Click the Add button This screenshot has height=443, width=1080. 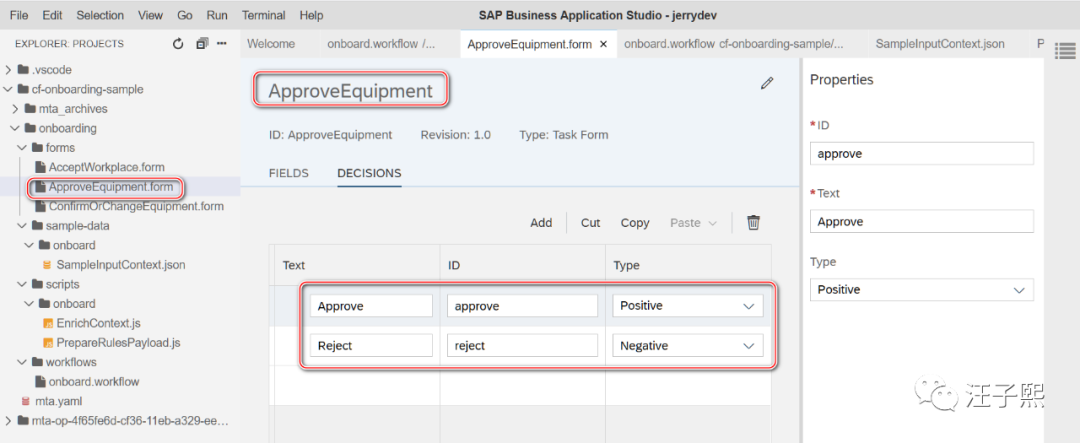[x=541, y=223]
